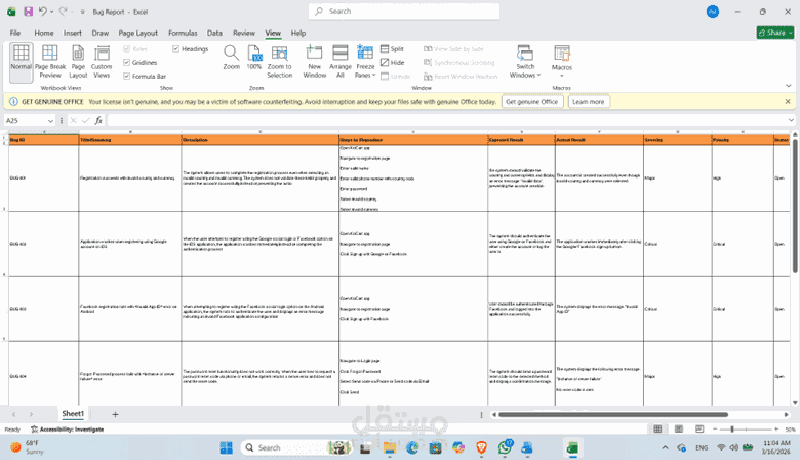Click the zoom slider handle

[x=732, y=429]
